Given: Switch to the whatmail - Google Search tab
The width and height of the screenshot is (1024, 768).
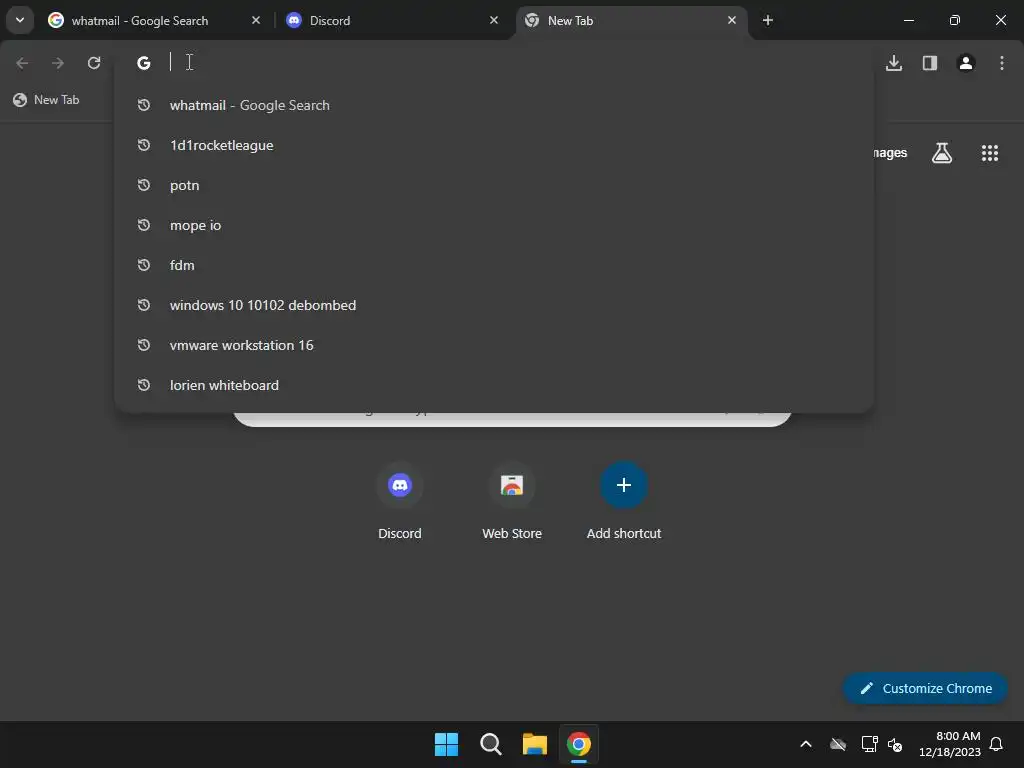Looking at the screenshot, I should [154, 20].
